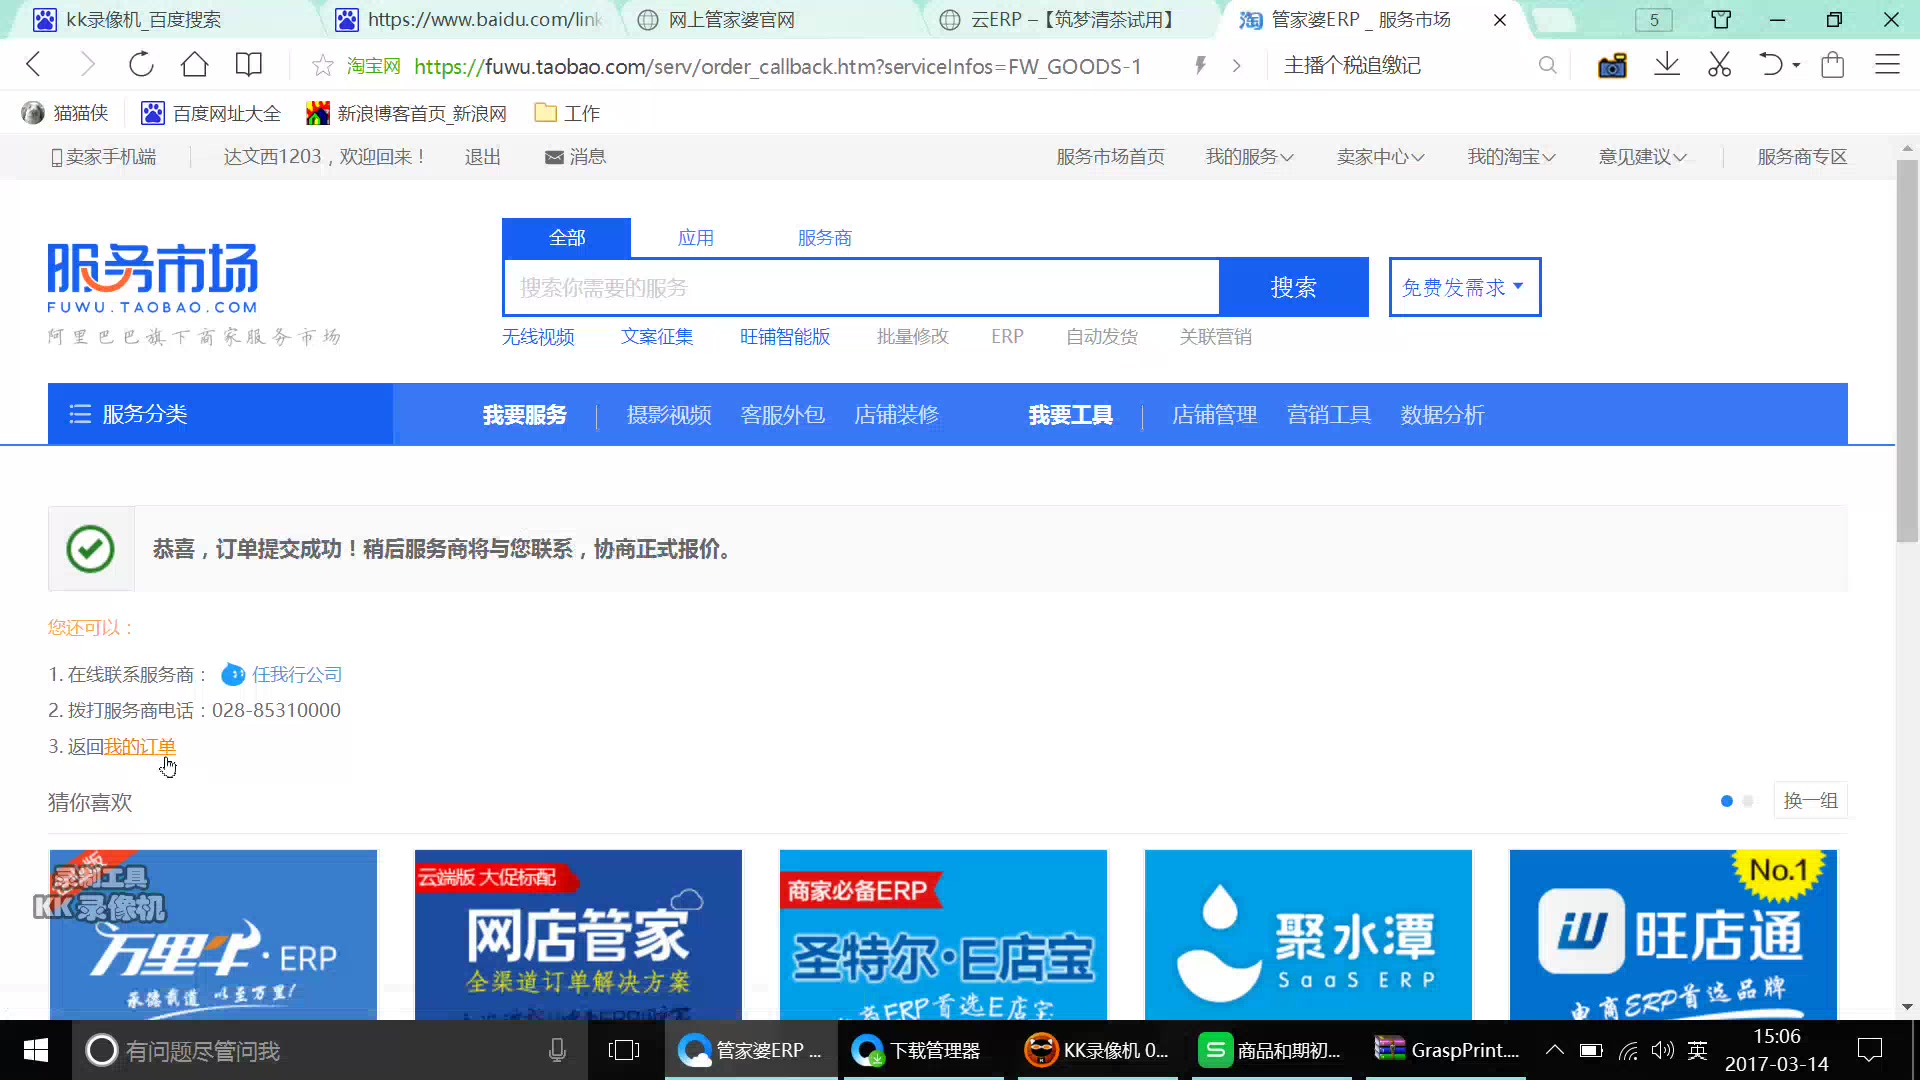Go forward with the browser forward arrow
The height and width of the screenshot is (1080, 1920).
click(88, 65)
